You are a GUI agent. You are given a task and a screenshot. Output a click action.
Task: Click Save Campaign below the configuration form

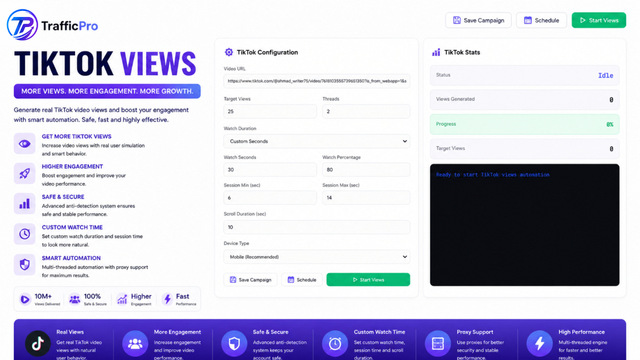point(250,280)
